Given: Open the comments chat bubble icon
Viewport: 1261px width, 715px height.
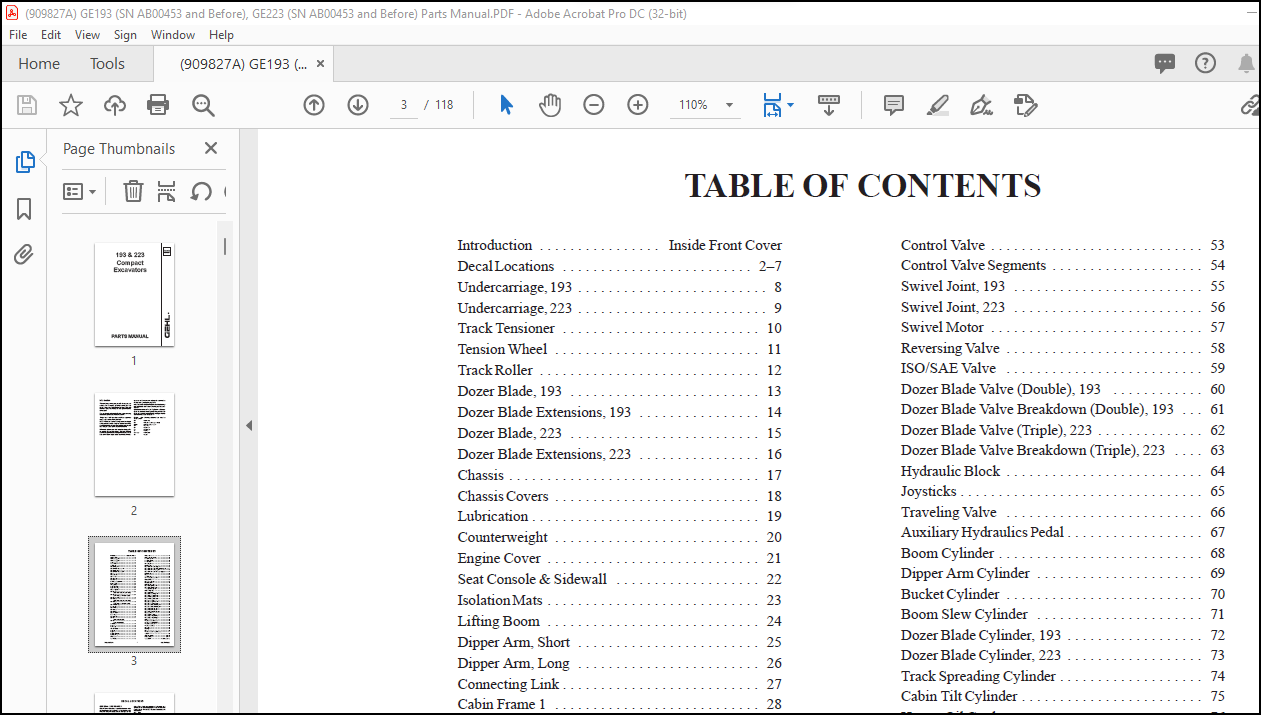Looking at the screenshot, I should [x=1165, y=64].
